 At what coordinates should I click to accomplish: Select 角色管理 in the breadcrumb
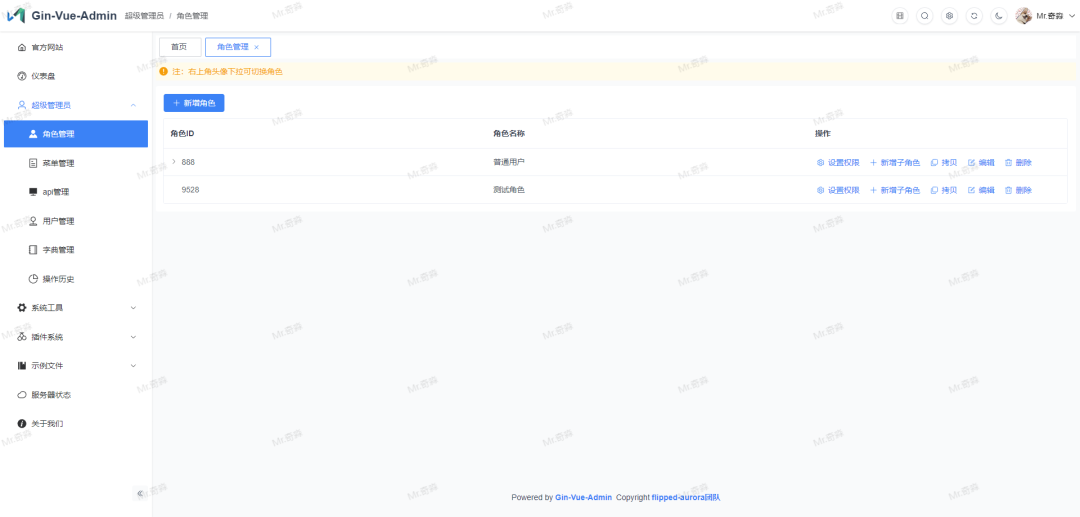tap(192, 16)
